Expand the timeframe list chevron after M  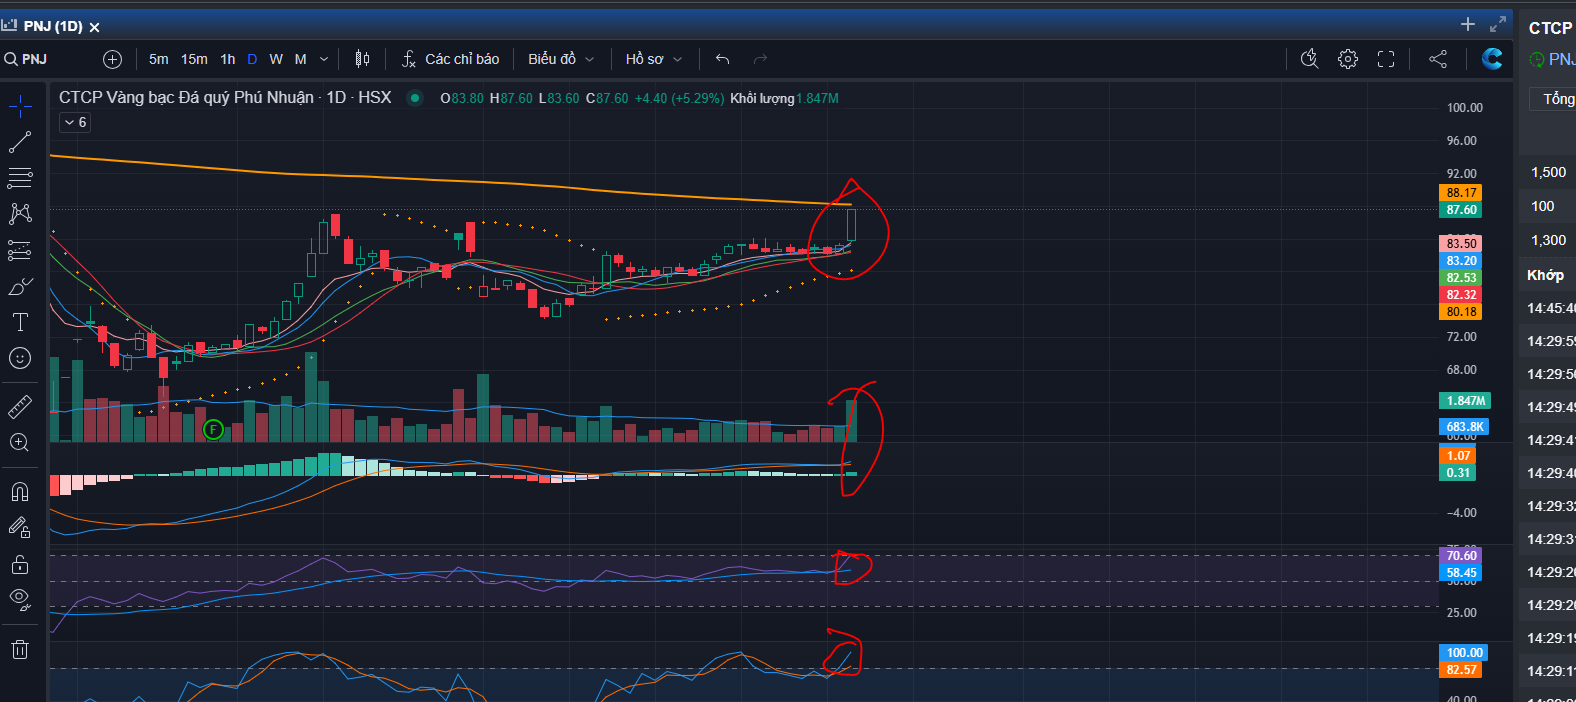pyautogui.click(x=324, y=59)
